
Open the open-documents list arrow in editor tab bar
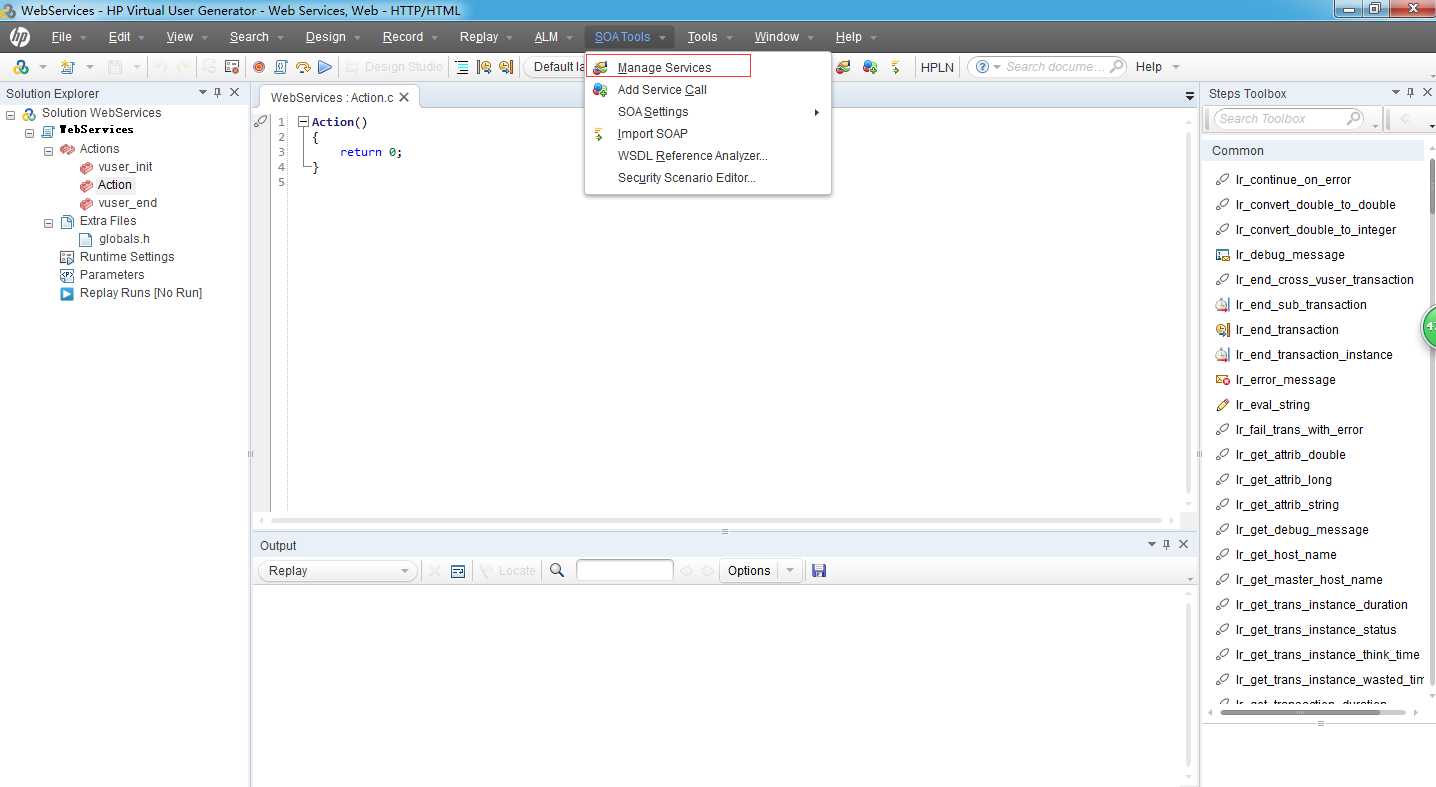(1189, 96)
